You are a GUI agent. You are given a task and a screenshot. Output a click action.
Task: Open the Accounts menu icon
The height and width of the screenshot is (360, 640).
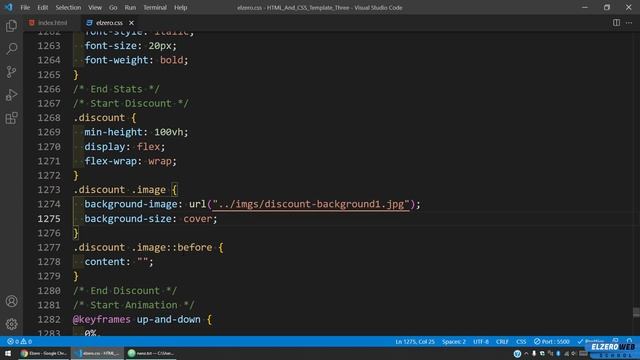11,301
